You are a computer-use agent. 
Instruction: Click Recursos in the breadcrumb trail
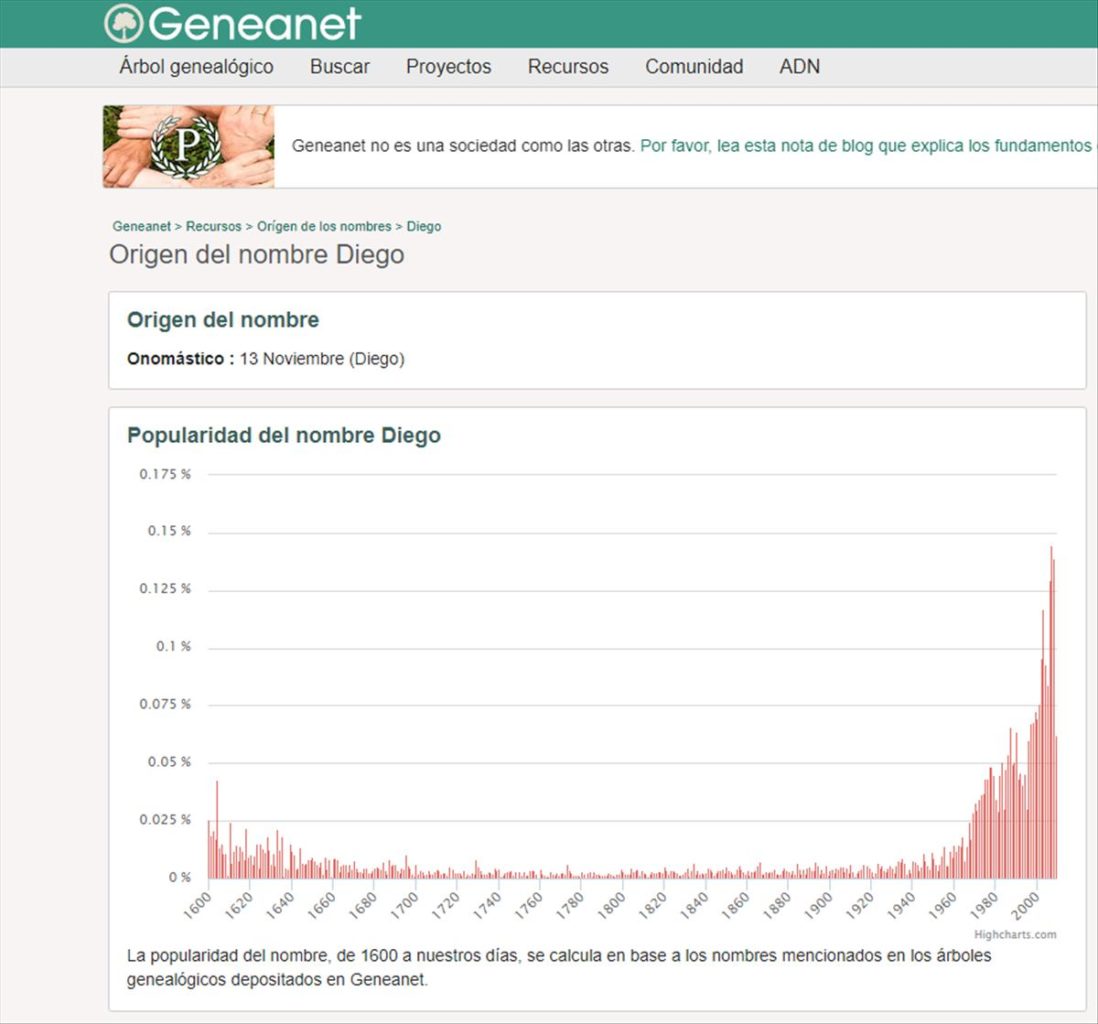[x=213, y=227]
